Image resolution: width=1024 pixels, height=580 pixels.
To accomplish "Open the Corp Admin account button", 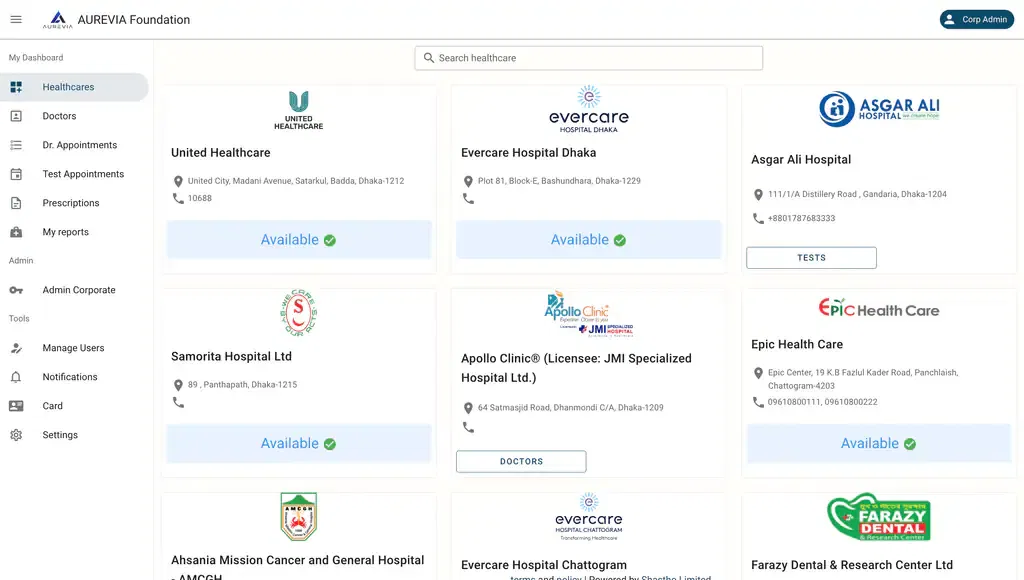I will tap(976, 20).
